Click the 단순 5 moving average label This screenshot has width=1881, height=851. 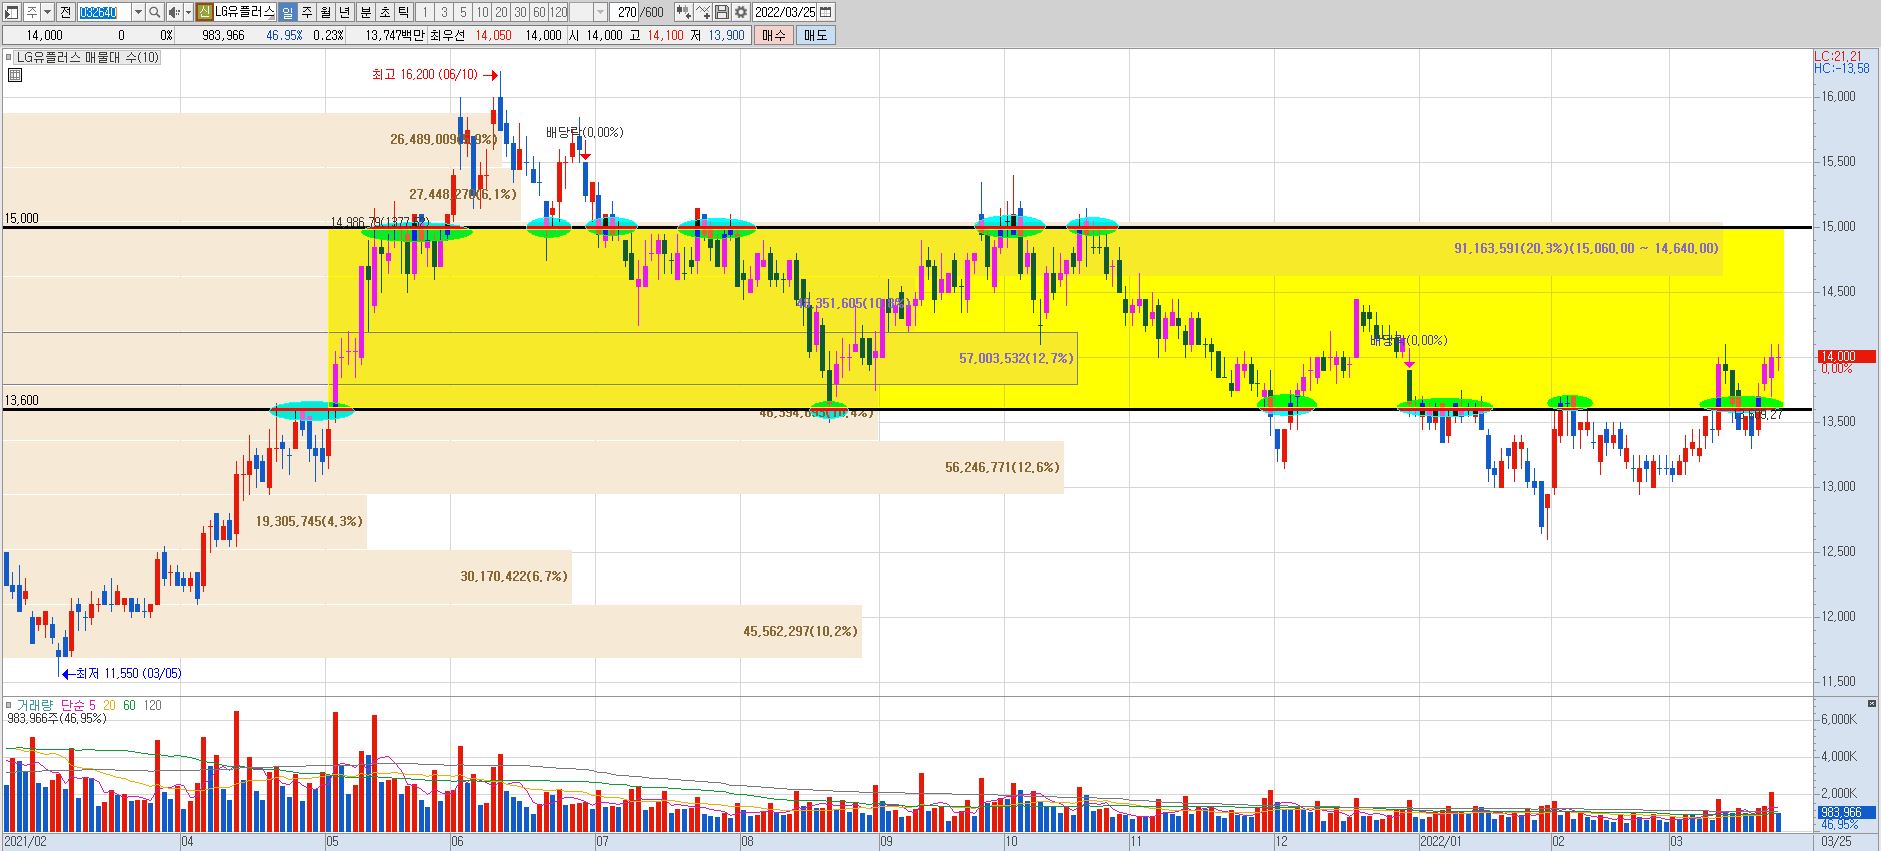point(78,706)
